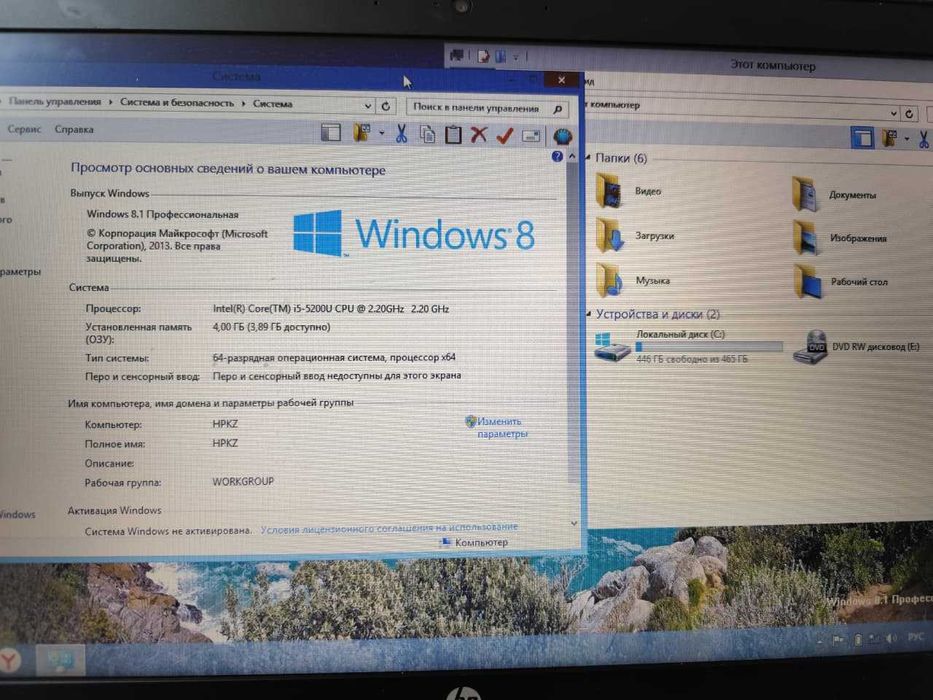933x700 pixels.
Task: Click the network tray icon
Action: (874, 639)
